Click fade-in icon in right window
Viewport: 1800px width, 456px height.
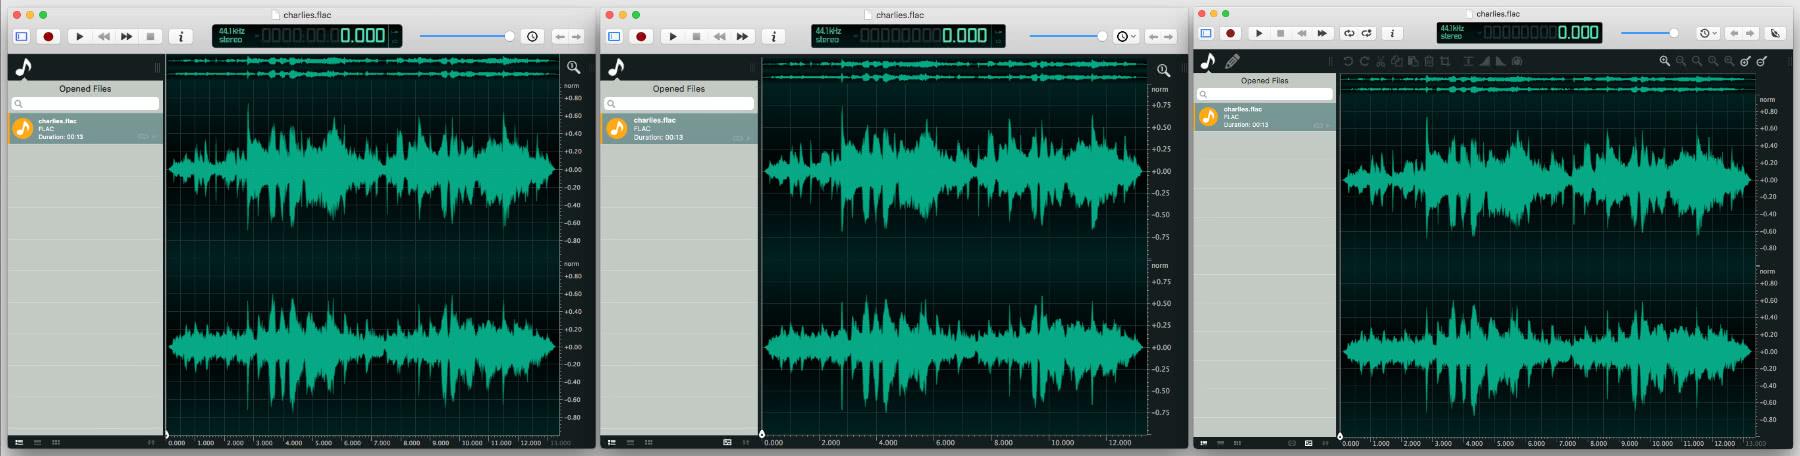click(x=1485, y=61)
